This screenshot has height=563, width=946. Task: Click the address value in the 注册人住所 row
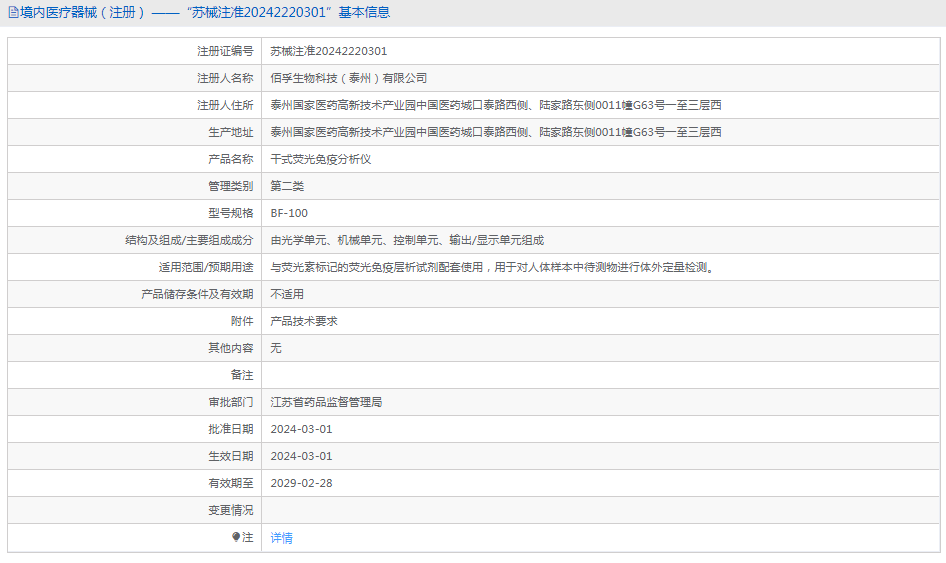(496, 105)
